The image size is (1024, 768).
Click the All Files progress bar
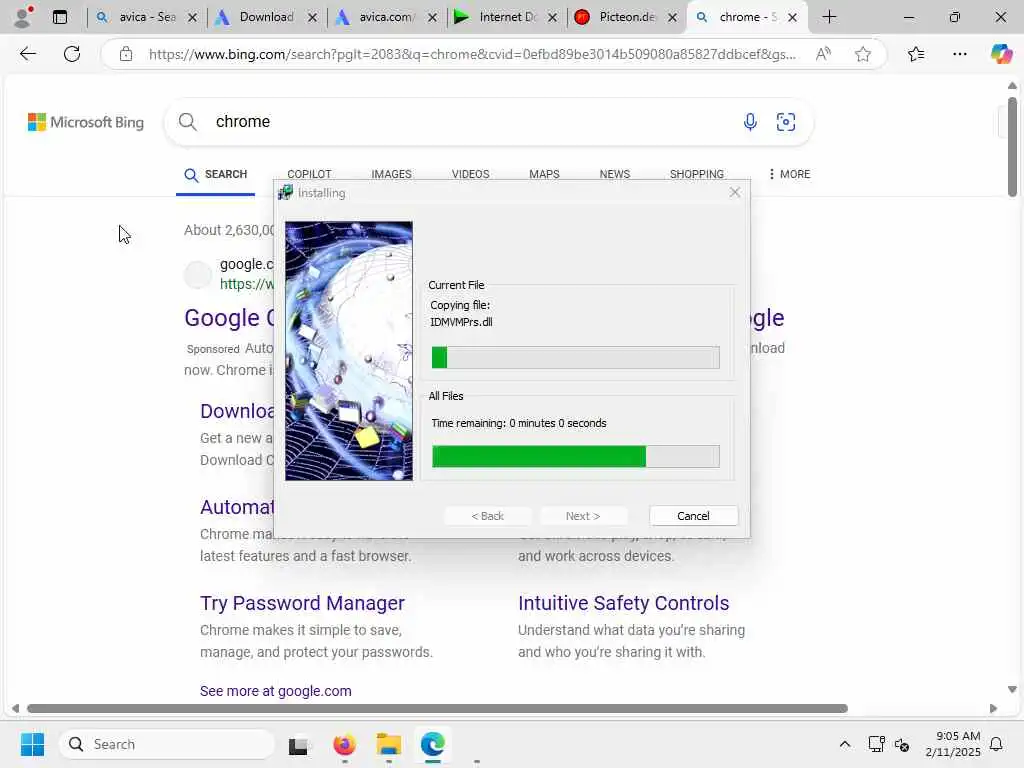(x=575, y=456)
